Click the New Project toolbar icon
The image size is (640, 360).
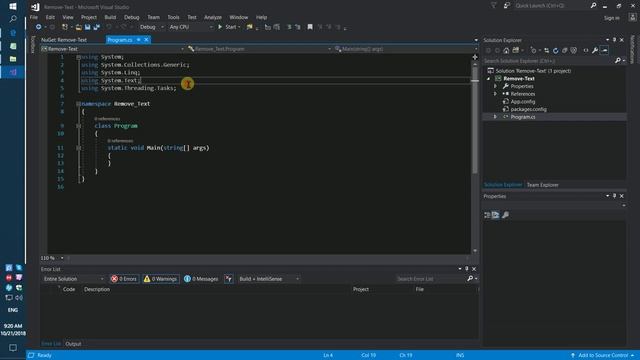[x=64, y=27]
